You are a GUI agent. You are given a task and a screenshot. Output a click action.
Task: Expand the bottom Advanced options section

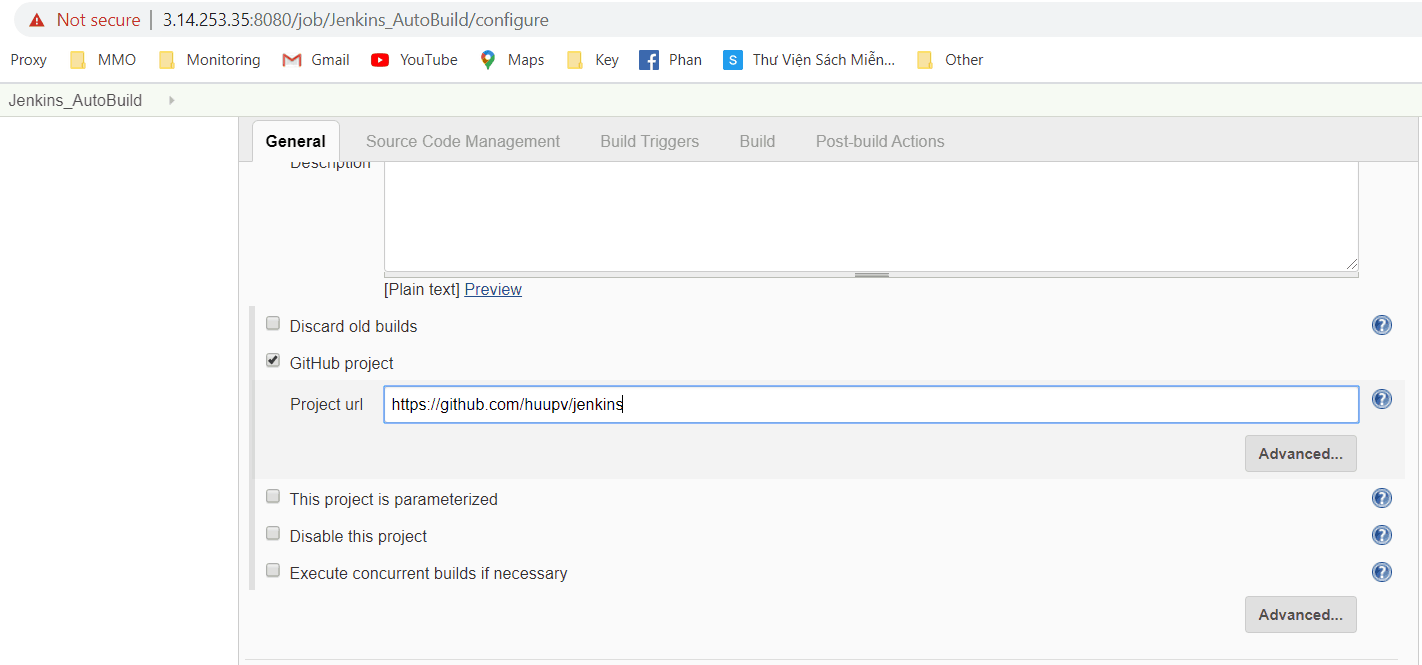pyautogui.click(x=1300, y=614)
